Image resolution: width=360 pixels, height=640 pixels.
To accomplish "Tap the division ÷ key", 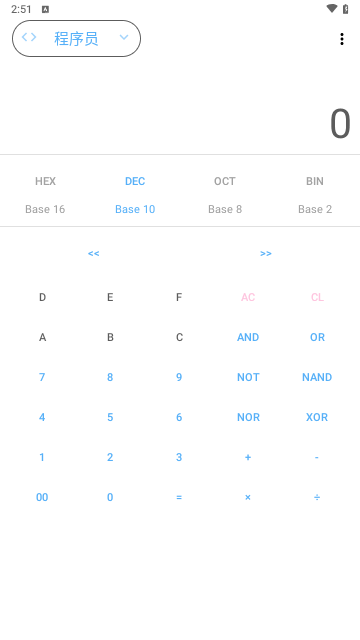I will 317,497.
